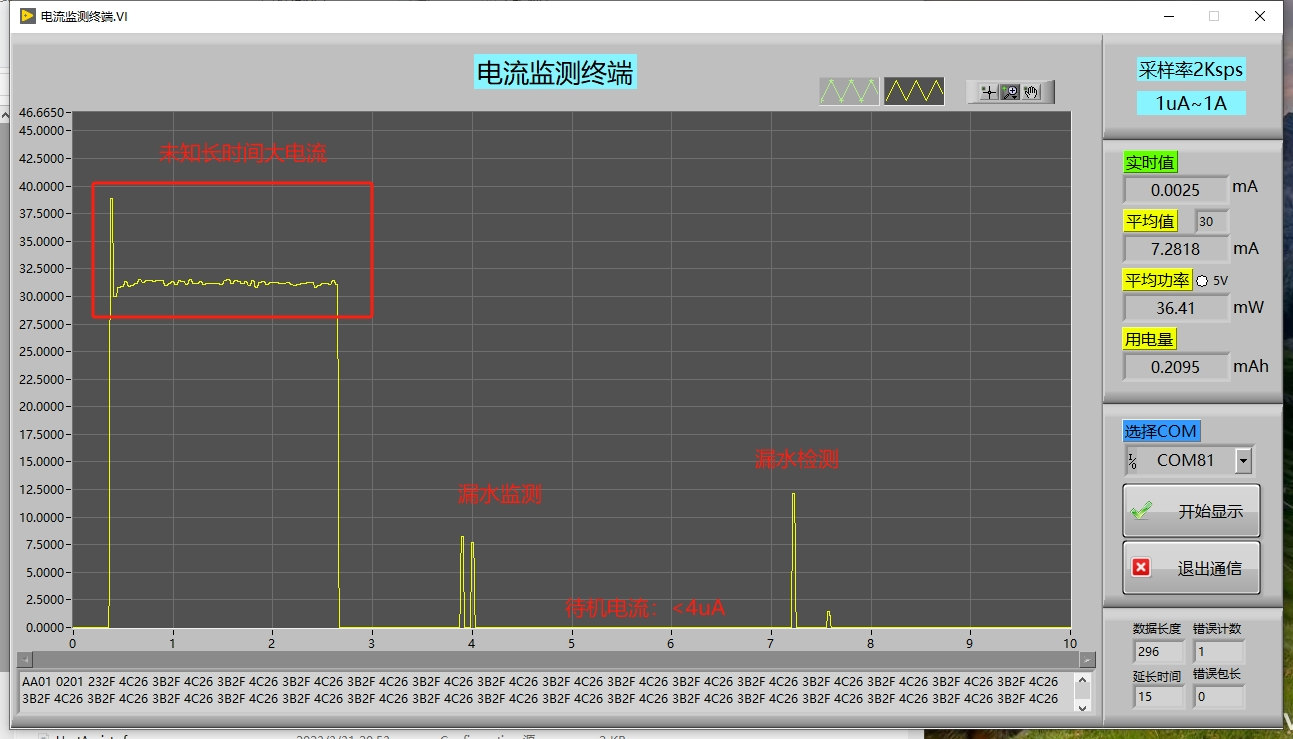Click the graph horizontal scrollbar right arrow

point(1086,660)
